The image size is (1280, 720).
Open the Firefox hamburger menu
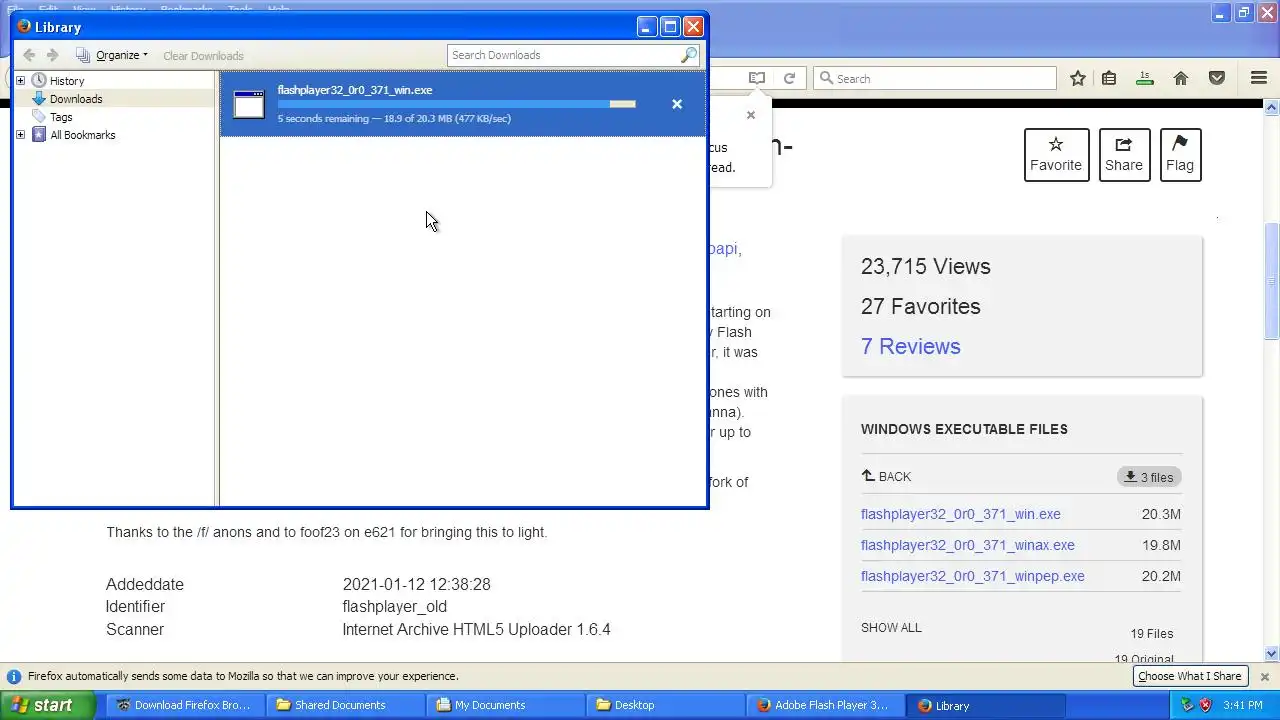pos(1259,78)
